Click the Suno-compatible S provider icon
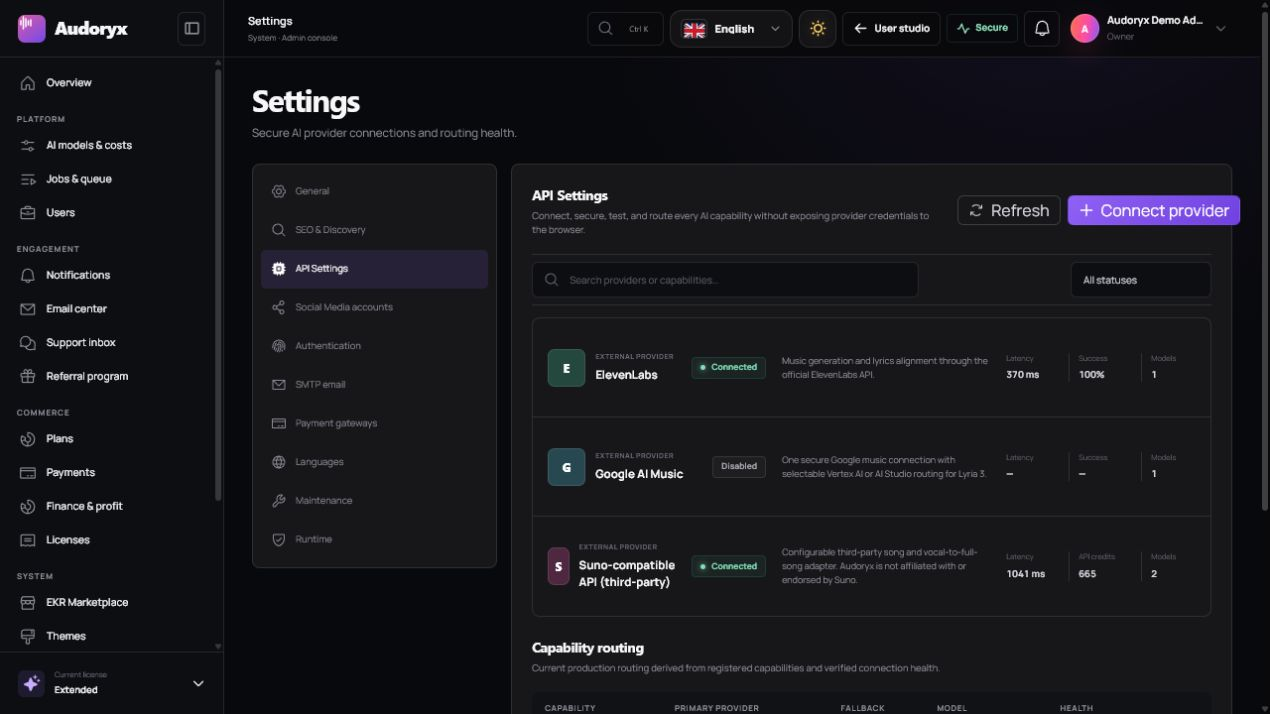 click(558, 566)
